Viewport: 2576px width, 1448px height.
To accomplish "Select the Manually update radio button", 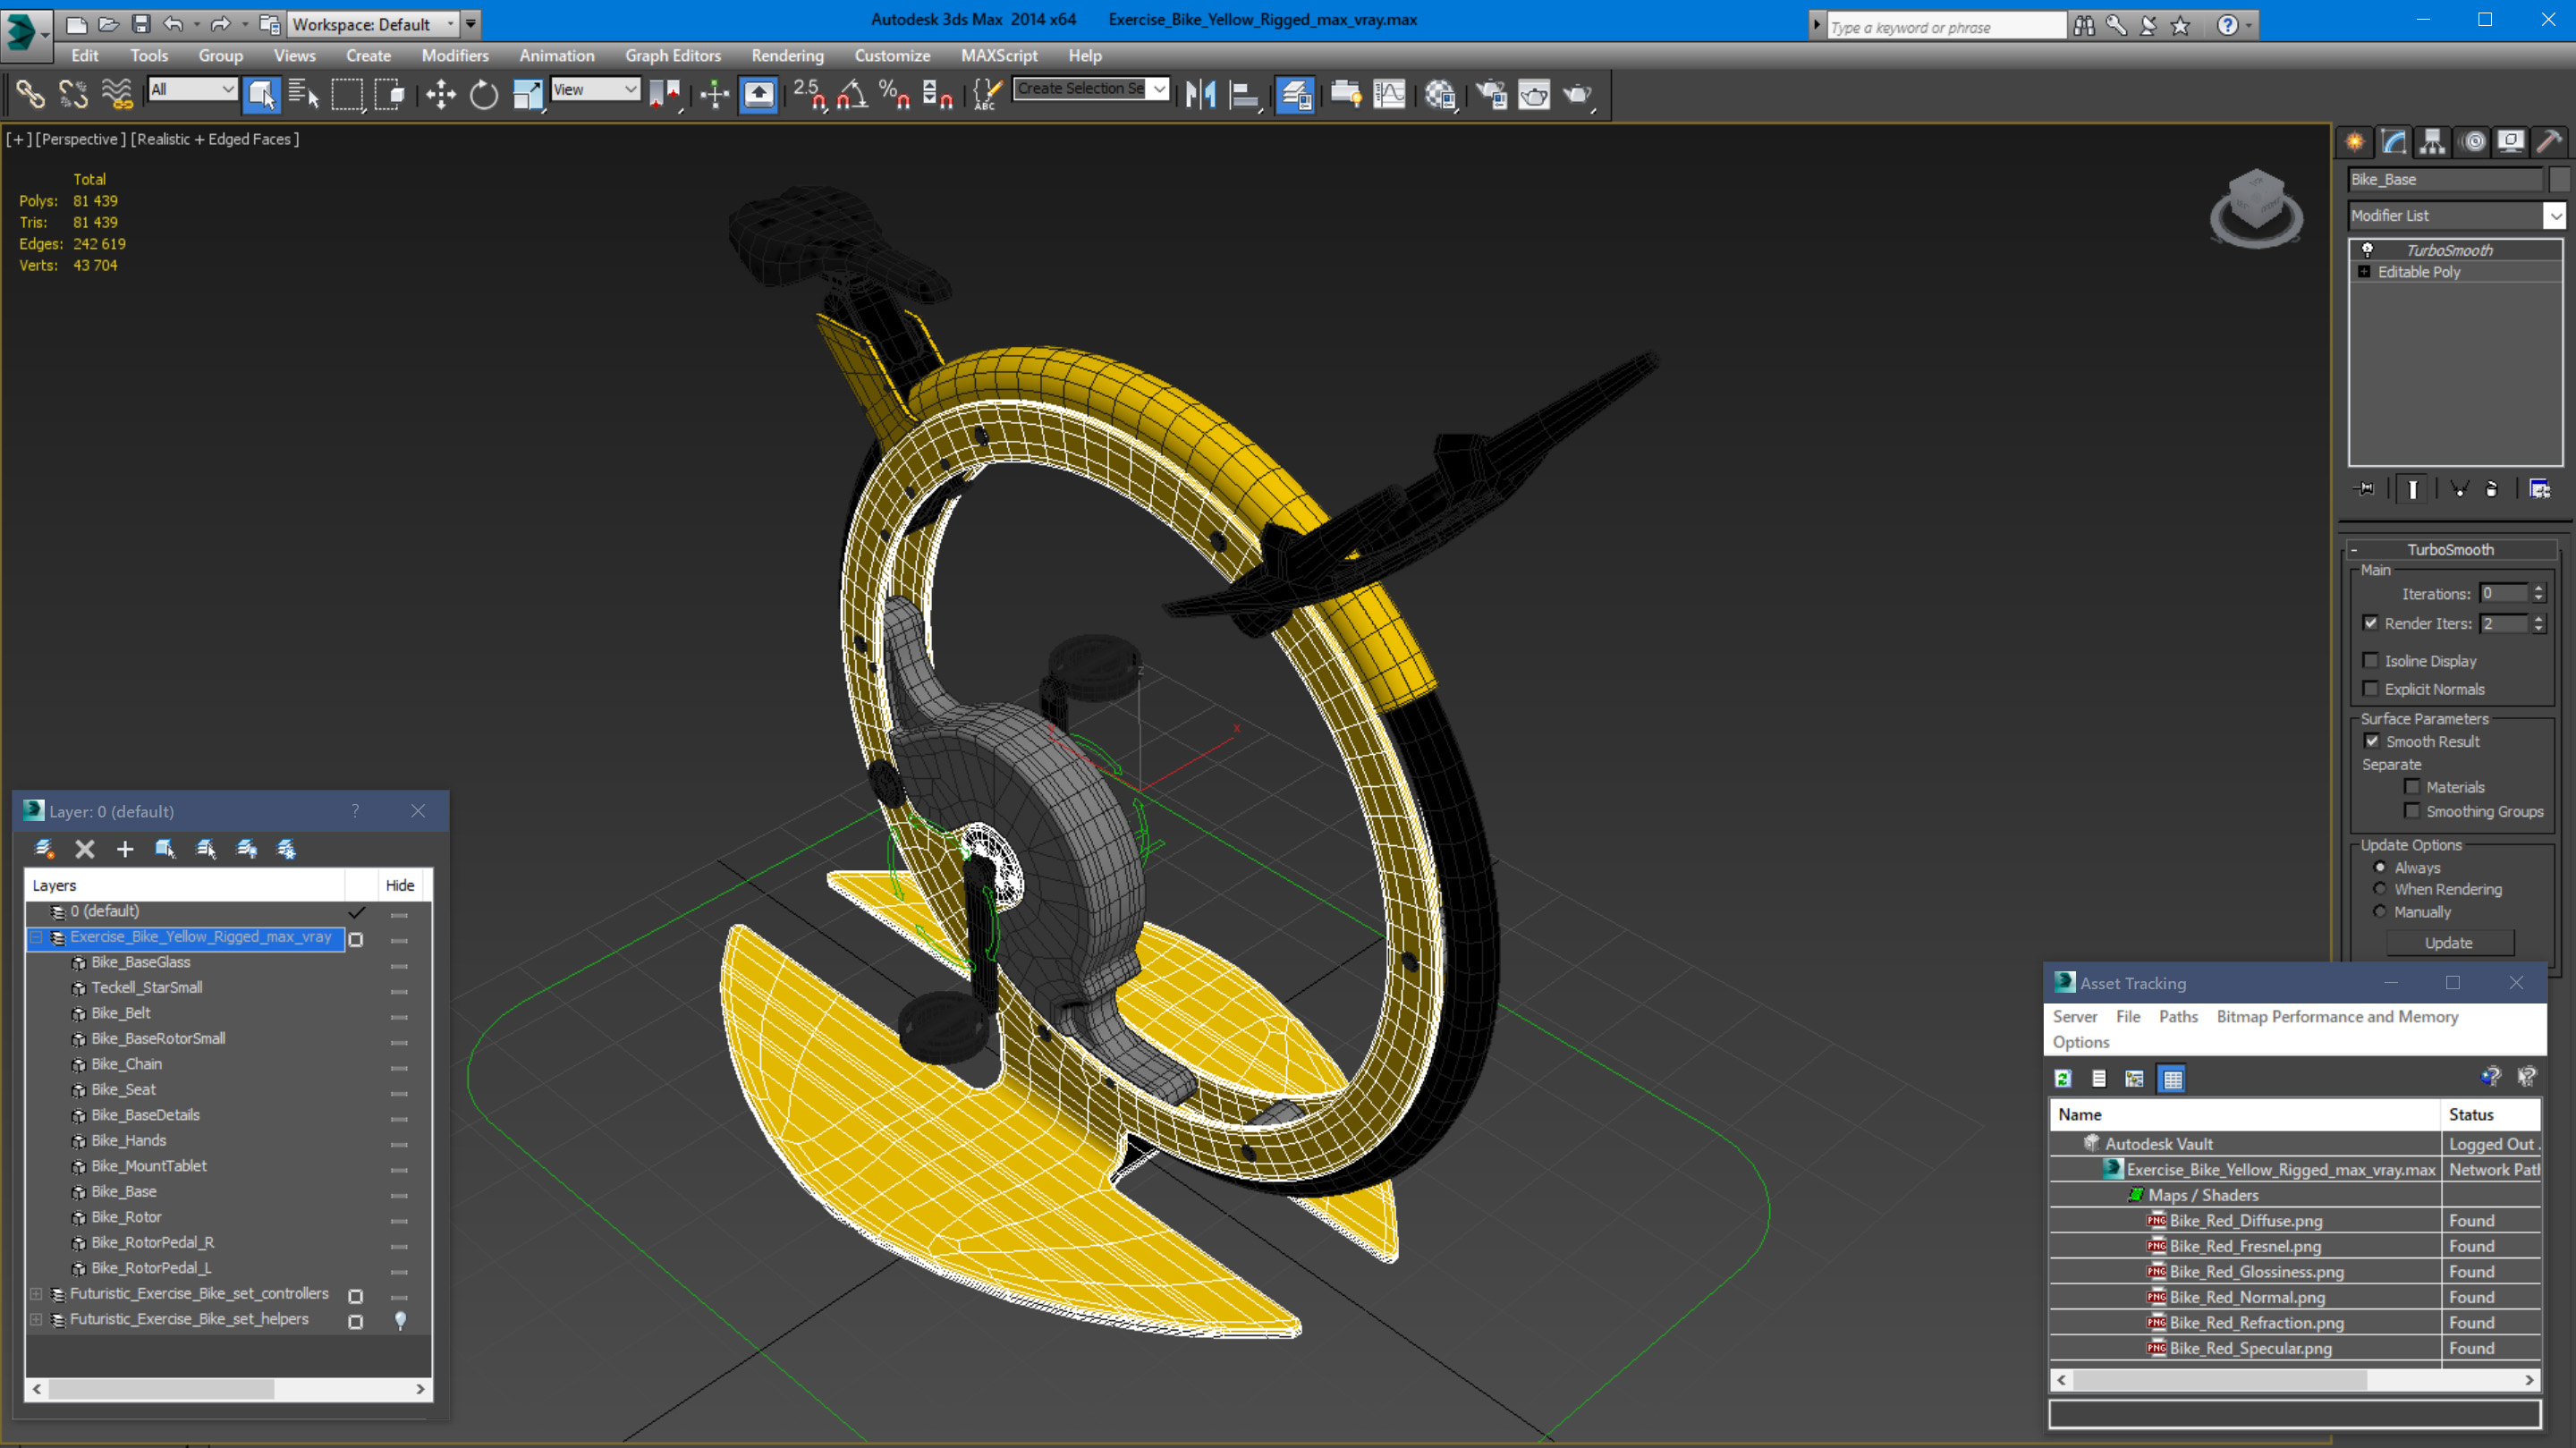I will tap(2380, 911).
